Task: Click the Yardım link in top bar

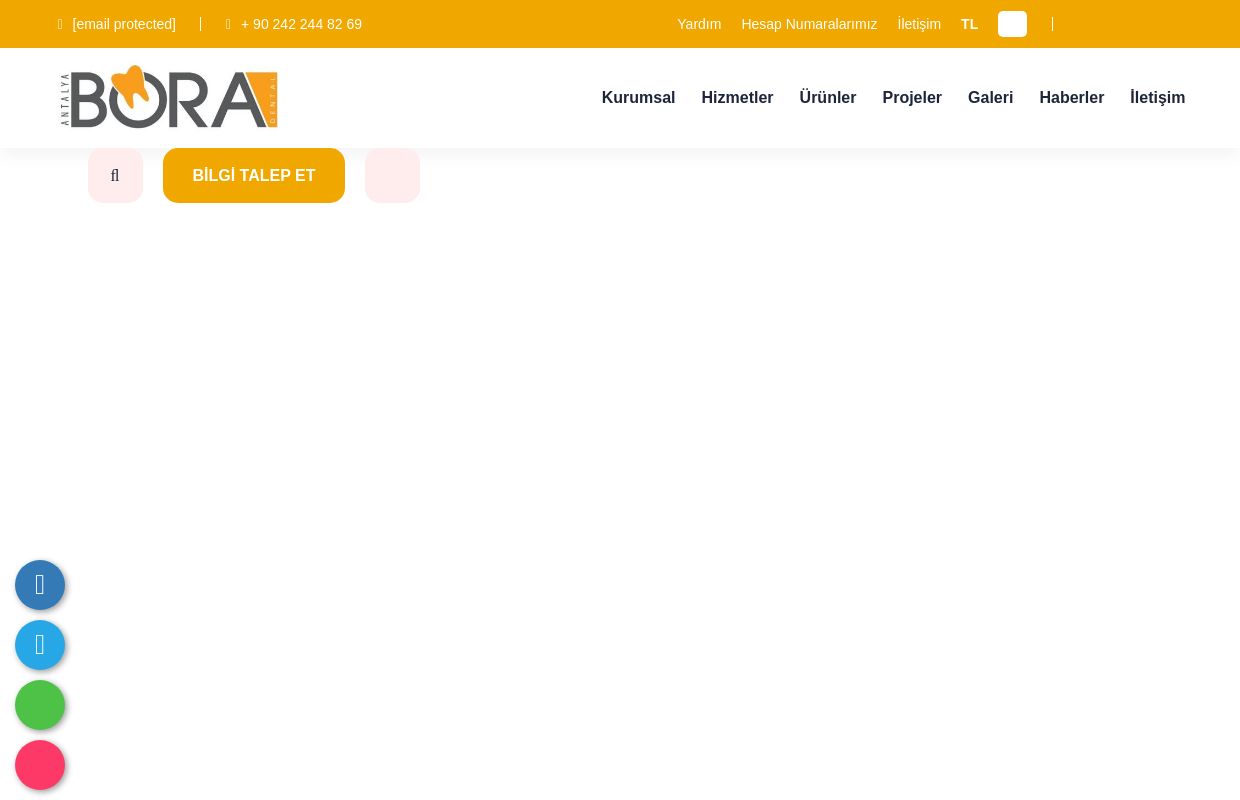Action: pos(699,24)
